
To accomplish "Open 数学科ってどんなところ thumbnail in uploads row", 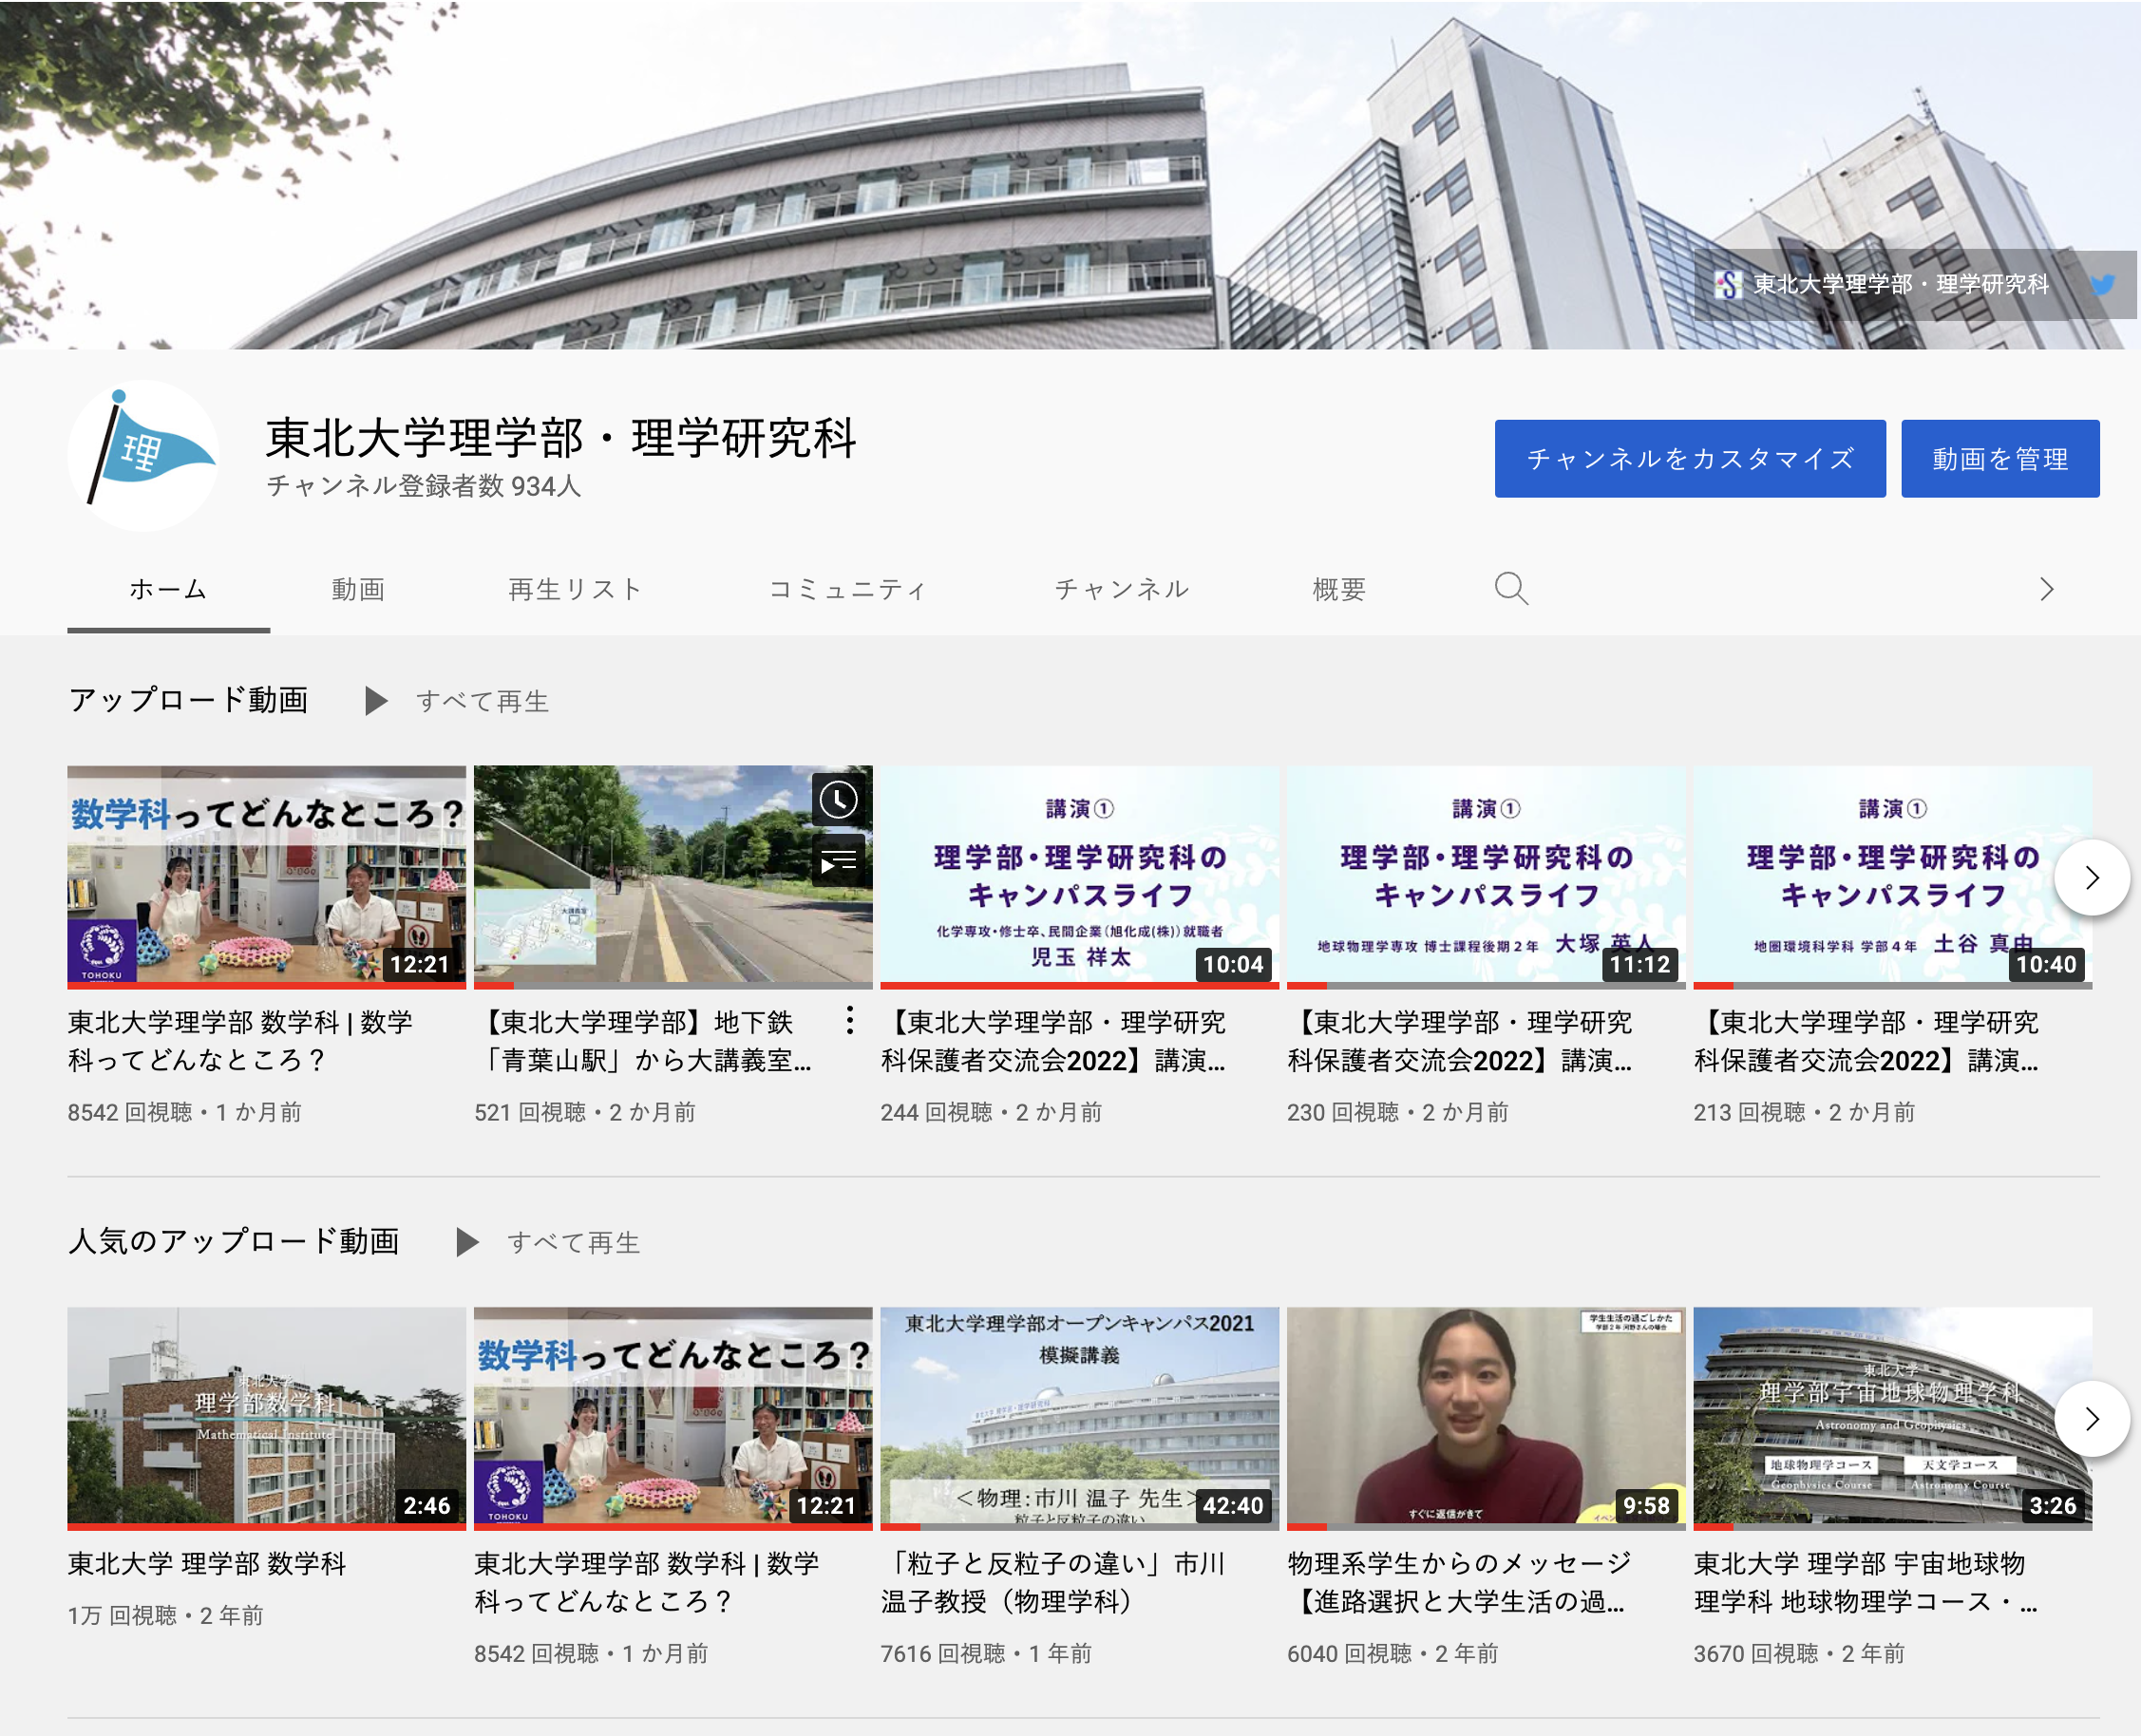I will pos(267,877).
